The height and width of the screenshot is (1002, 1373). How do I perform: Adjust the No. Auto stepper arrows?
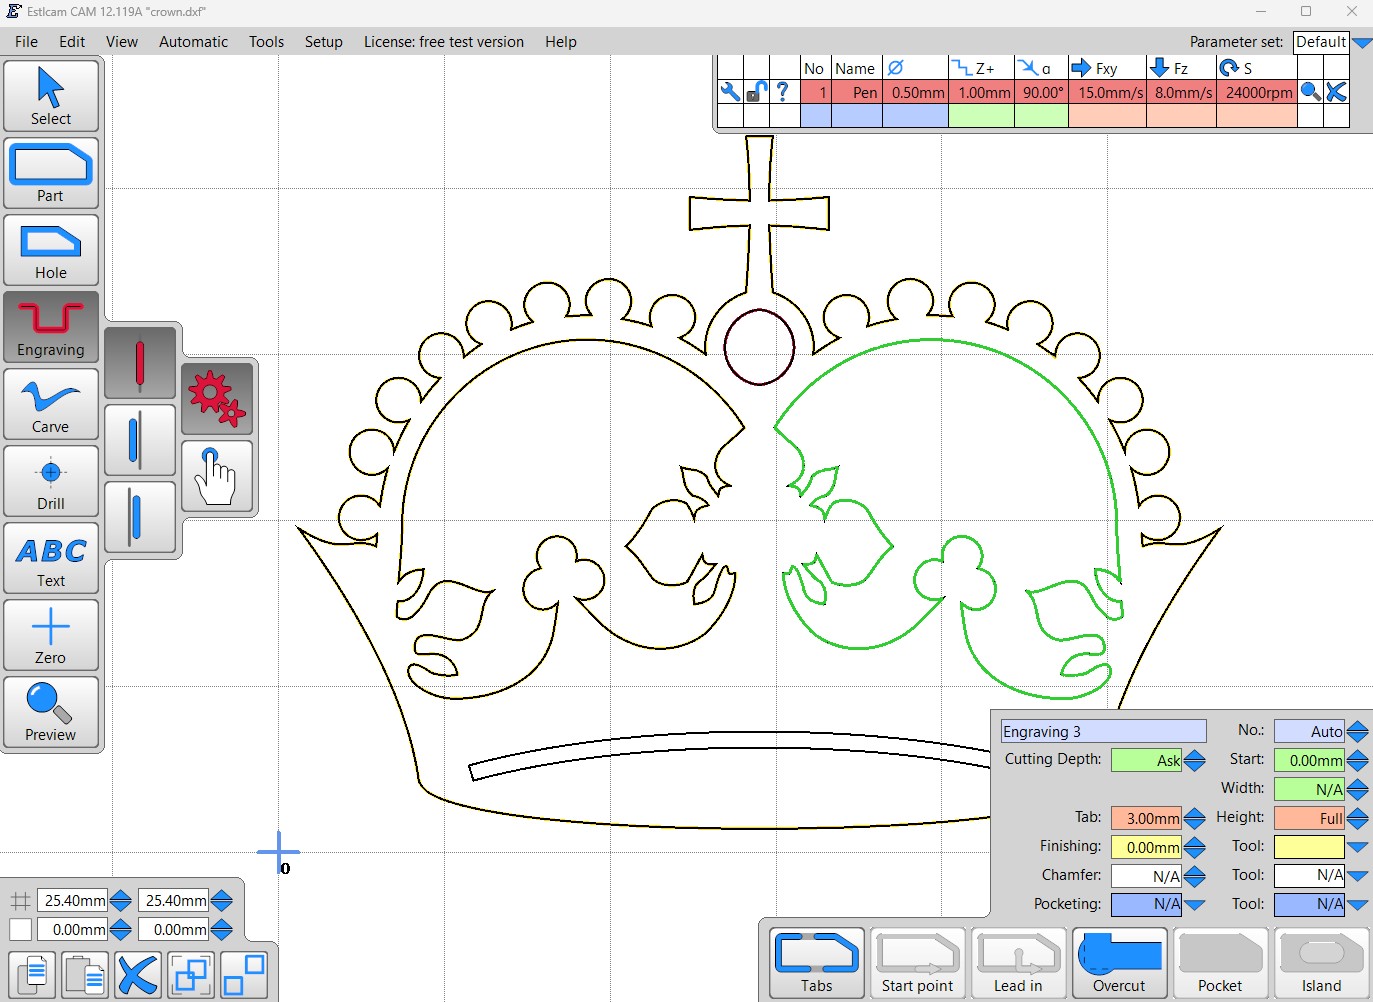tap(1357, 732)
